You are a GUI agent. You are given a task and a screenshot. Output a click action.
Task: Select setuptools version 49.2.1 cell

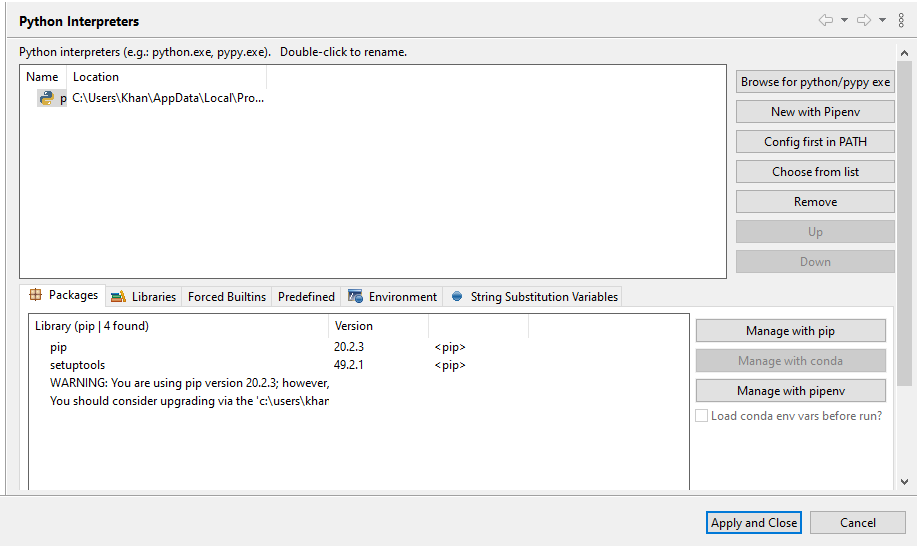[x=349, y=365]
